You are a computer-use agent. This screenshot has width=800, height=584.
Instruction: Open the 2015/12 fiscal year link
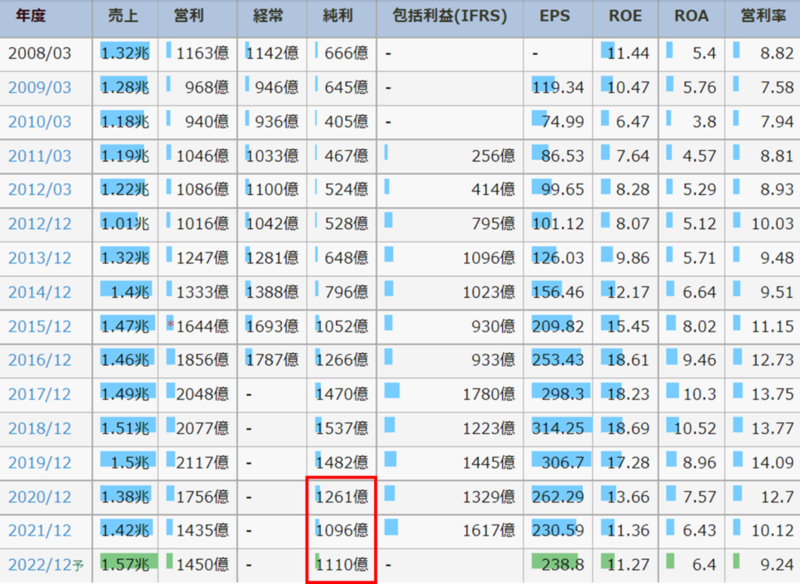click(x=40, y=326)
